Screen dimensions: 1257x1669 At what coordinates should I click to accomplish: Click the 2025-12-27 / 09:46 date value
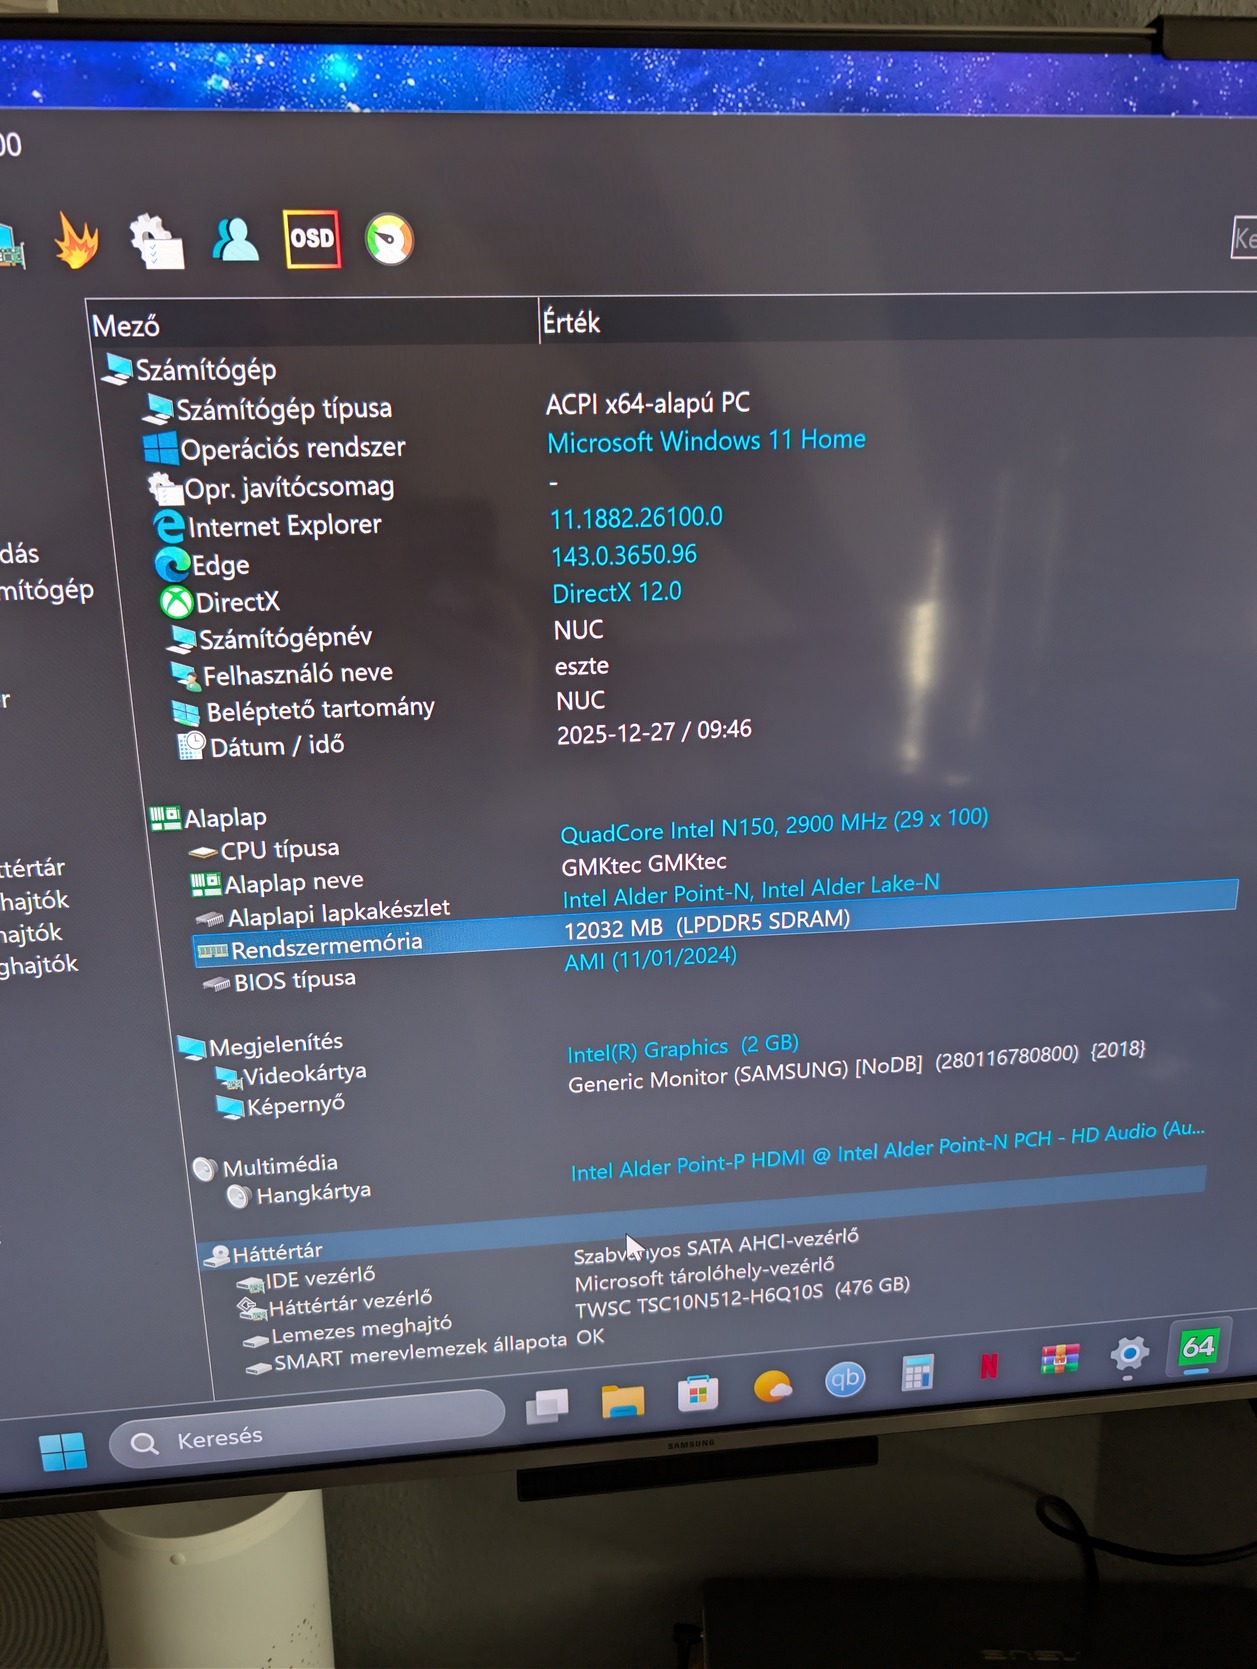click(654, 732)
